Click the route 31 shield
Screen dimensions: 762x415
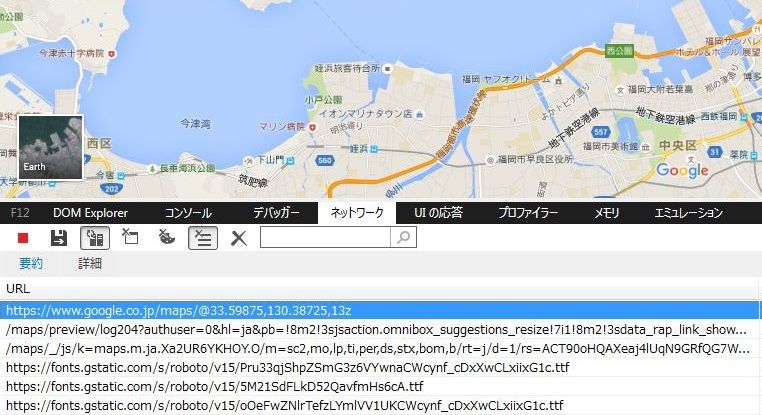coord(714,152)
